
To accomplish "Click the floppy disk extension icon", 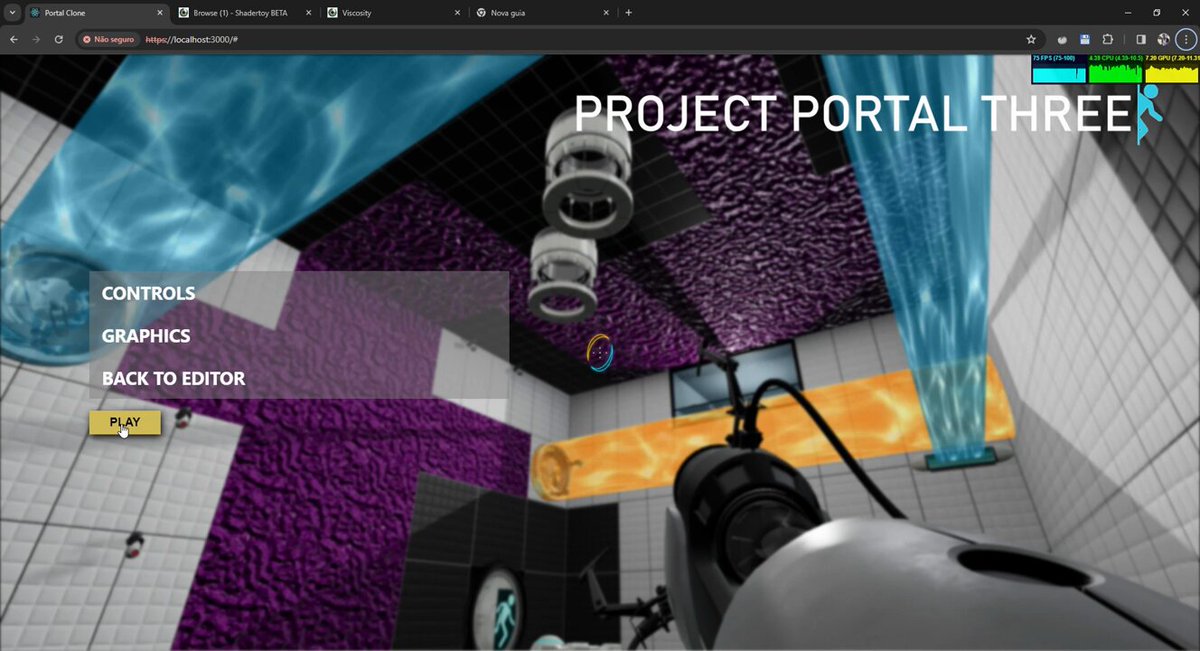I will [x=1085, y=39].
